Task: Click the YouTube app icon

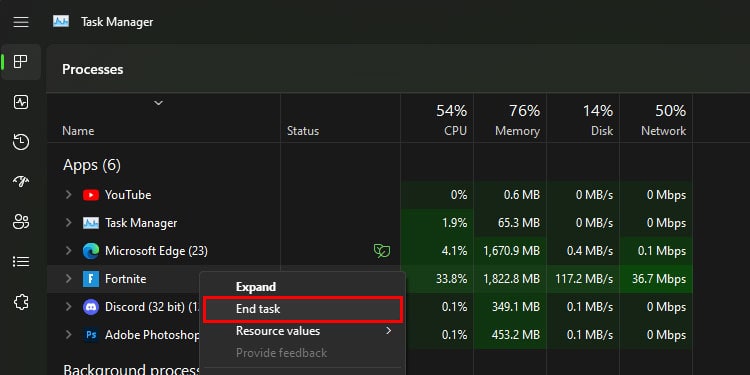Action: pyautogui.click(x=90, y=195)
